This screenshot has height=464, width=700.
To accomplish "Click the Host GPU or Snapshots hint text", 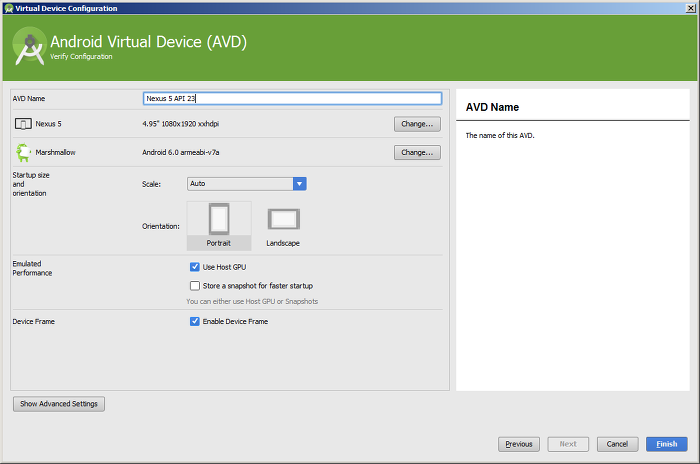I will point(252,301).
